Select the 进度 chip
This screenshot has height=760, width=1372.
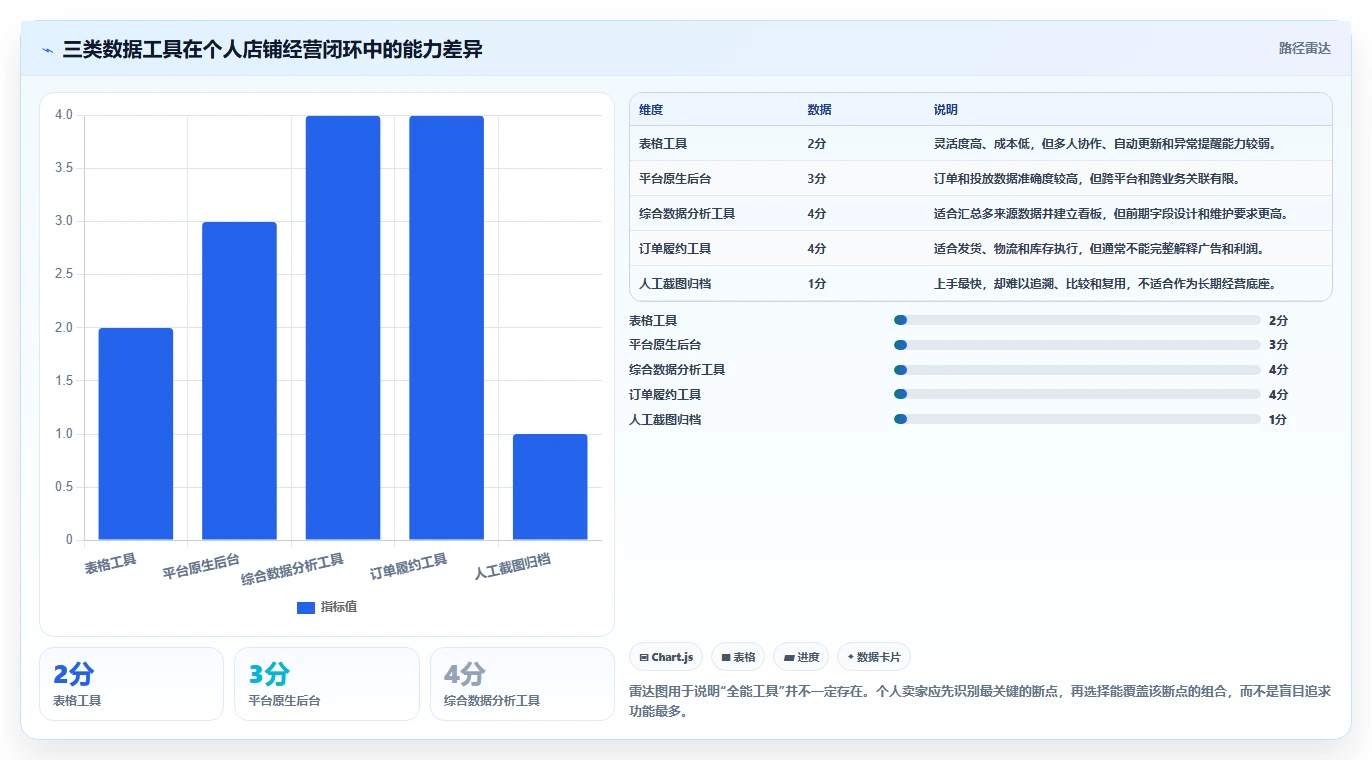tap(801, 657)
